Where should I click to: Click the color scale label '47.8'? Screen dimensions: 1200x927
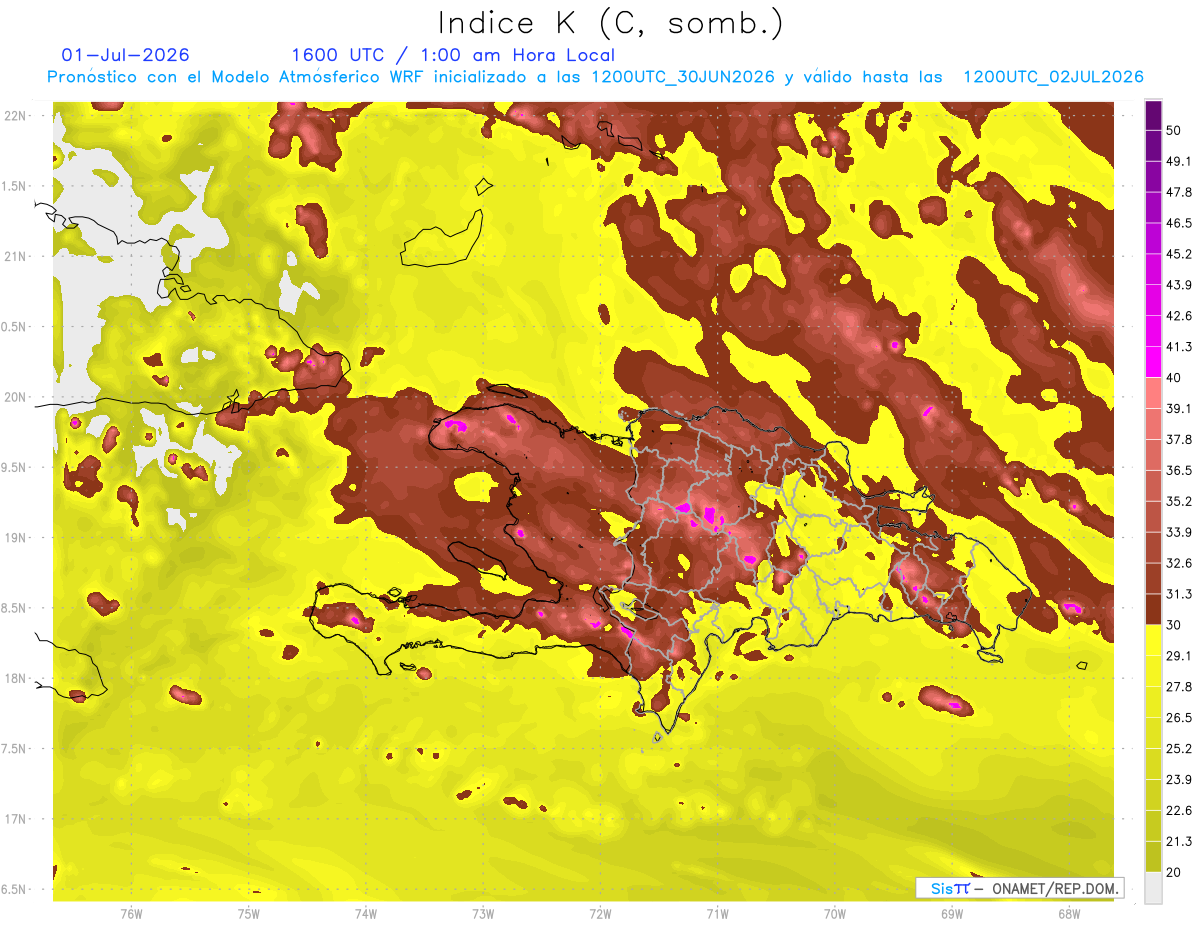tap(1178, 192)
